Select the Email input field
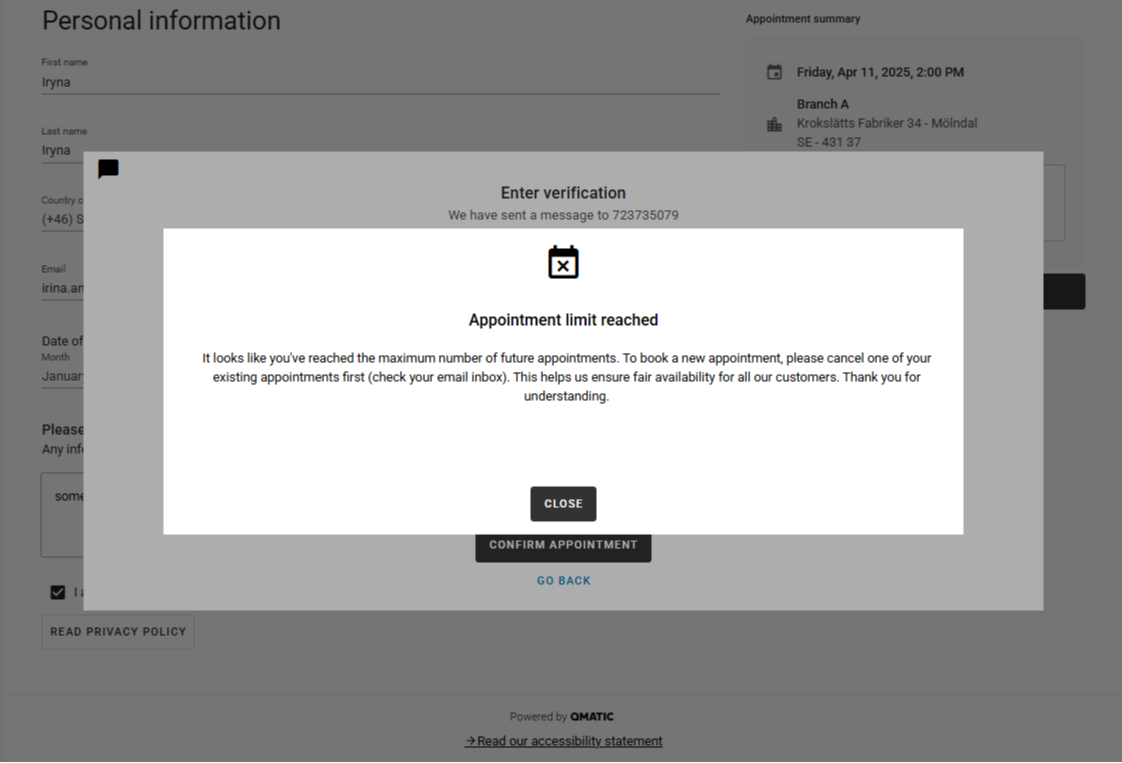 coord(62,288)
